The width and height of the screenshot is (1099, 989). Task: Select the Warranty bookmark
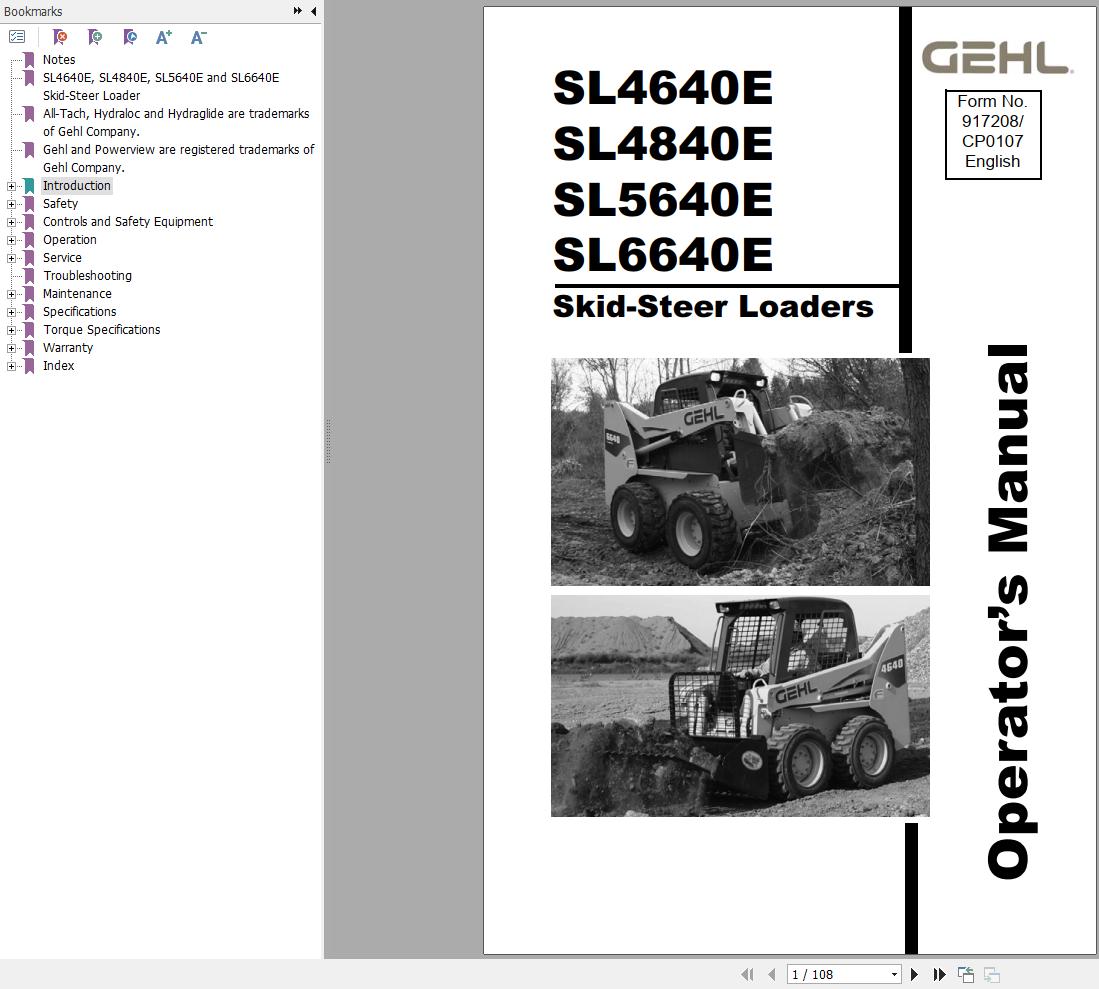pos(67,348)
